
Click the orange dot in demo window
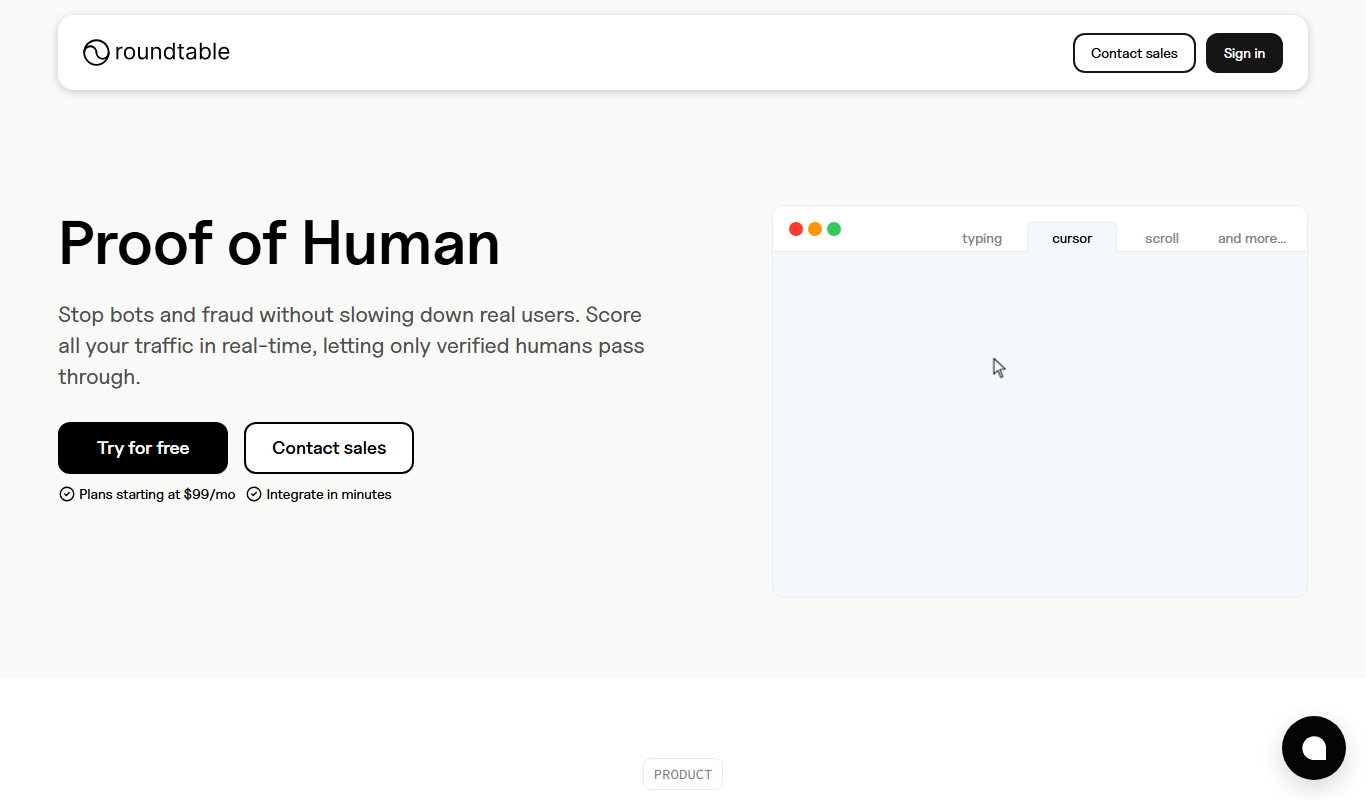tap(815, 229)
